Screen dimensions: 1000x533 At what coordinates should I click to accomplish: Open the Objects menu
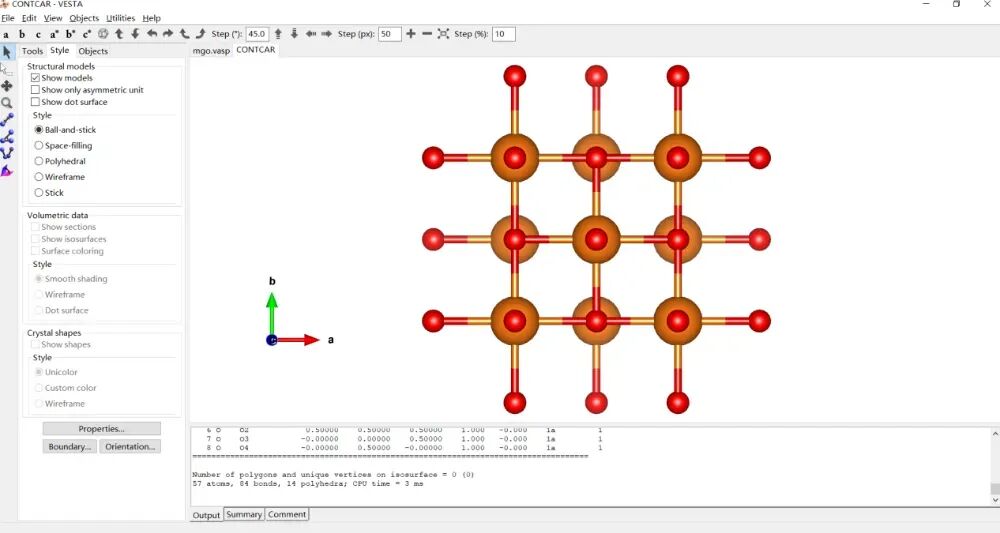tap(84, 18)
